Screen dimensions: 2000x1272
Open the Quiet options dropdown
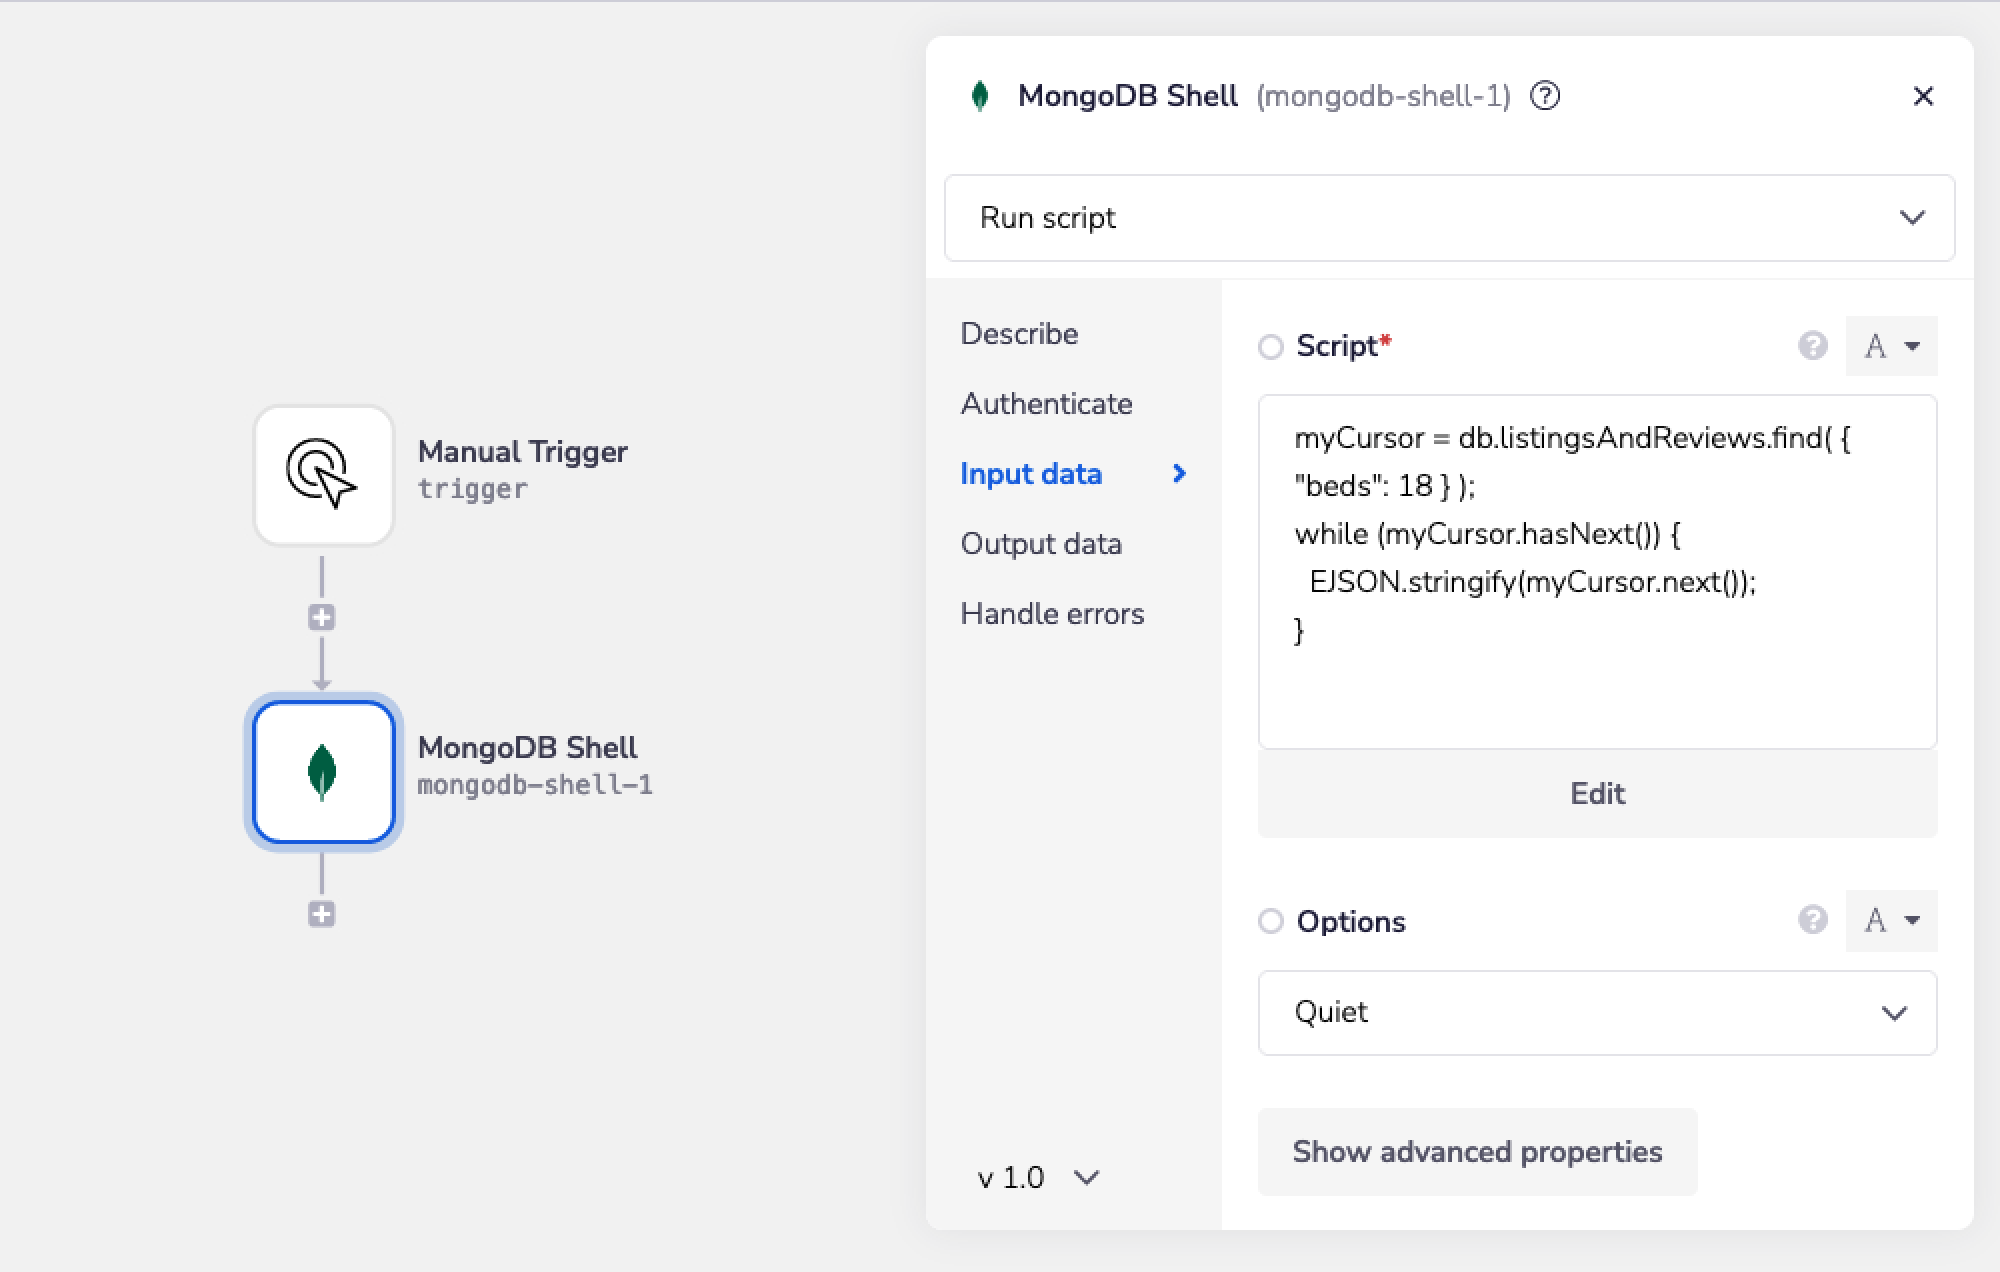coord(1596,1012)
